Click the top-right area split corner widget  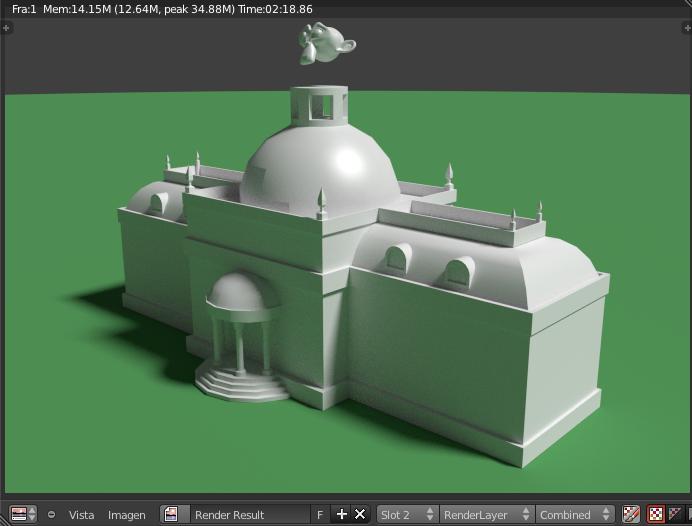[x=686, y=27]
